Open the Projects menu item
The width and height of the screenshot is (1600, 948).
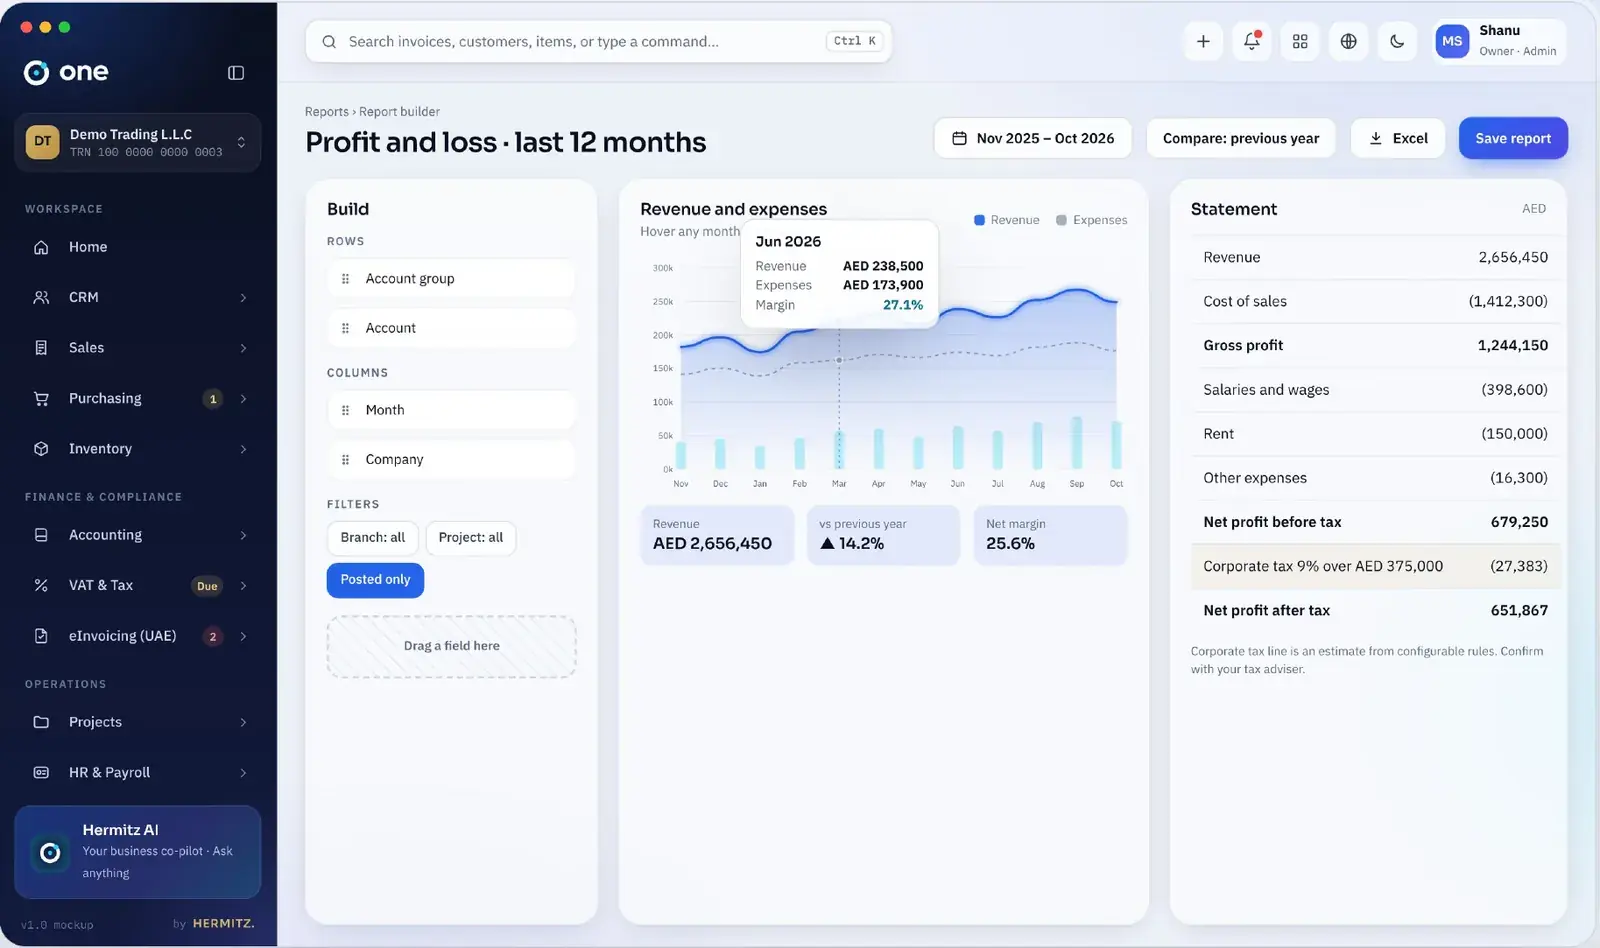138,722
